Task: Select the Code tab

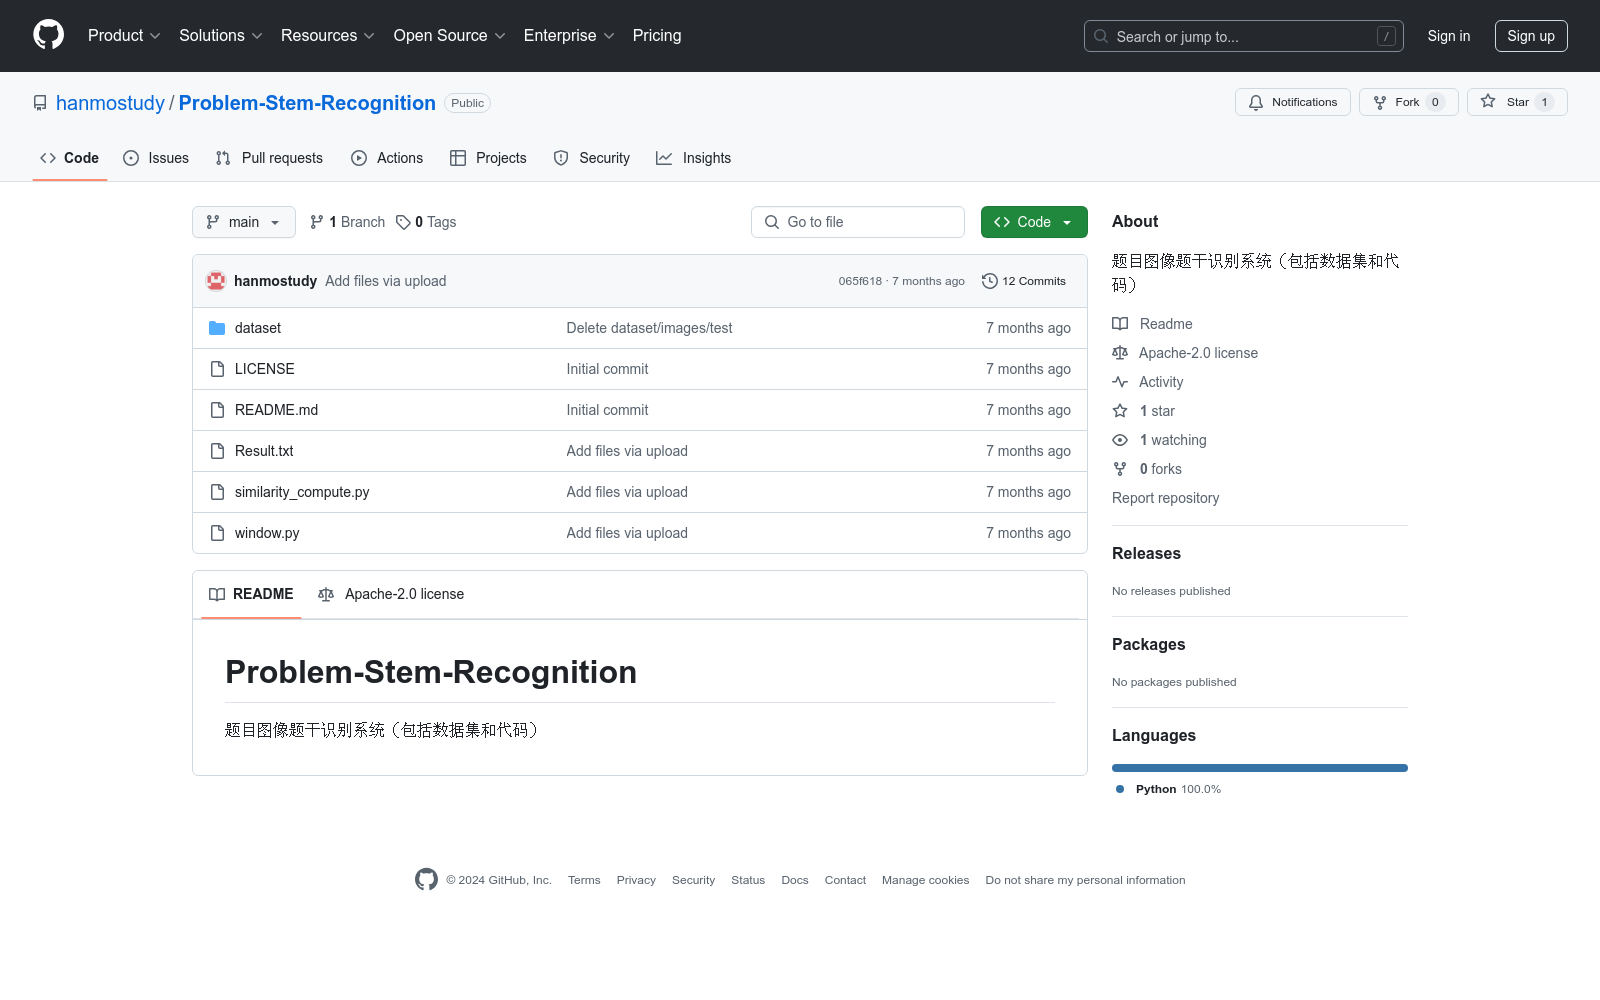Action: pos(70,158)
